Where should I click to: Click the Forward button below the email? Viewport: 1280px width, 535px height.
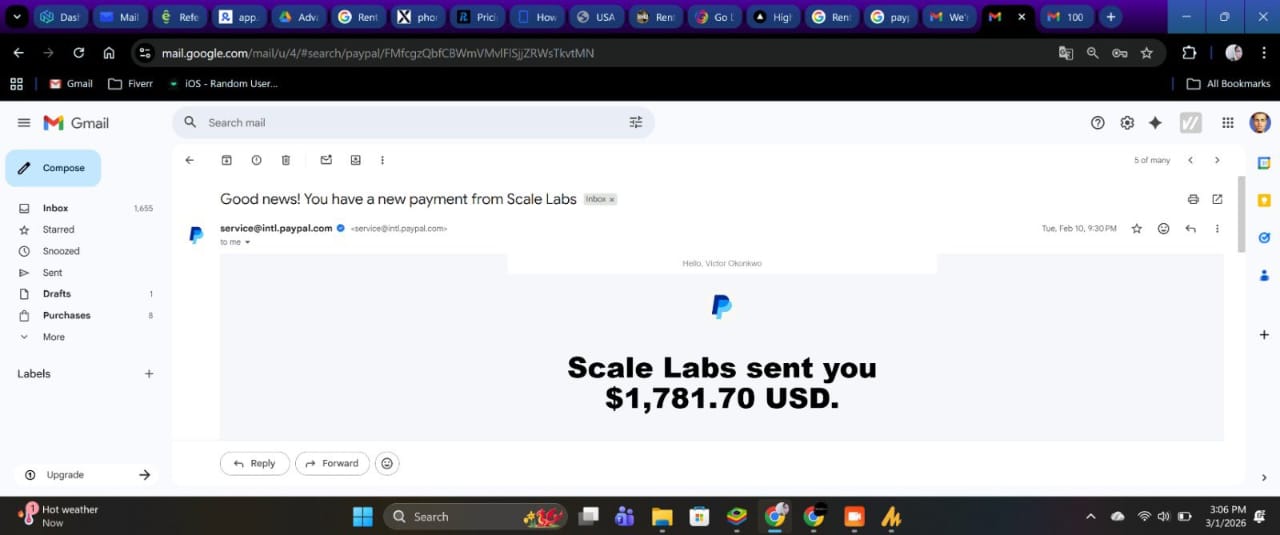[332, 463]
